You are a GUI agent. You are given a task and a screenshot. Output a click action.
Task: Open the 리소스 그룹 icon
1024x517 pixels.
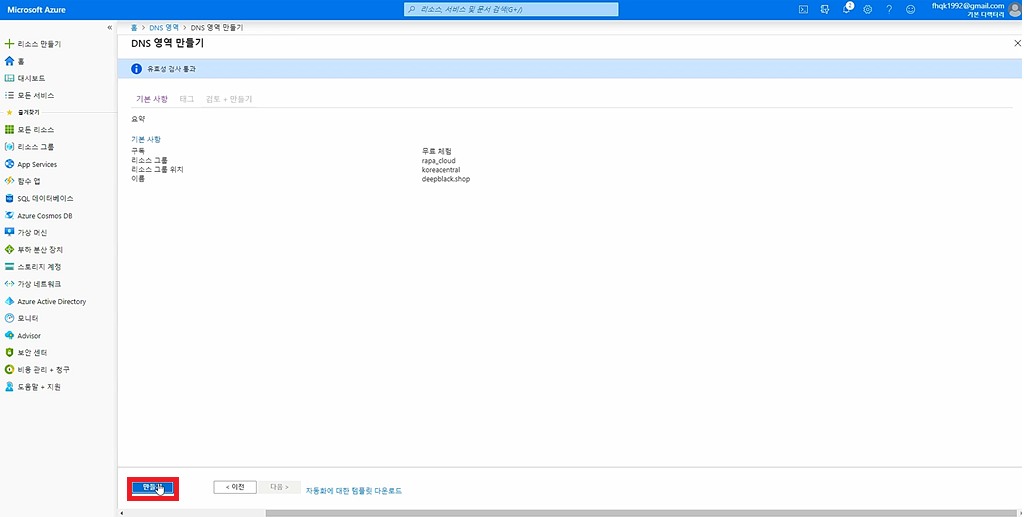(9, 147)
